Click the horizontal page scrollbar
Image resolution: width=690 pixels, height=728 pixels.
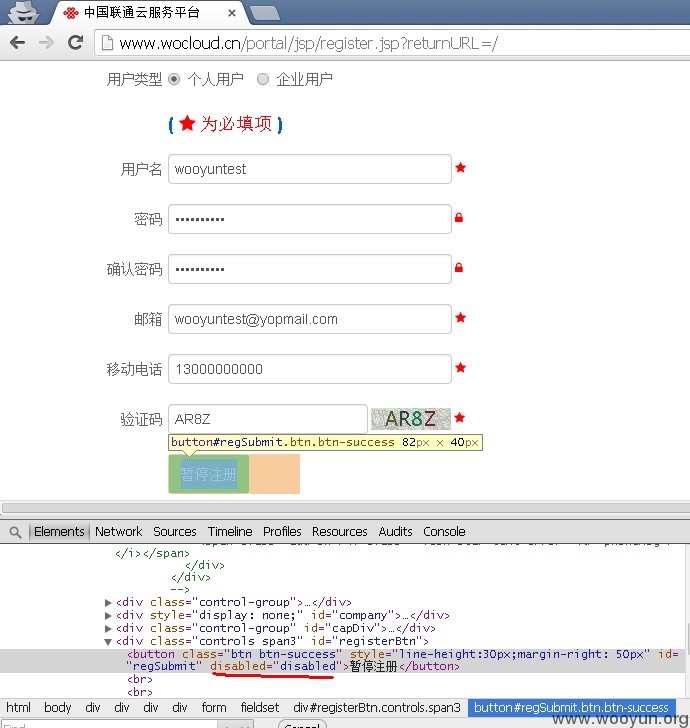pyautogui.click(x=345, y=508)
